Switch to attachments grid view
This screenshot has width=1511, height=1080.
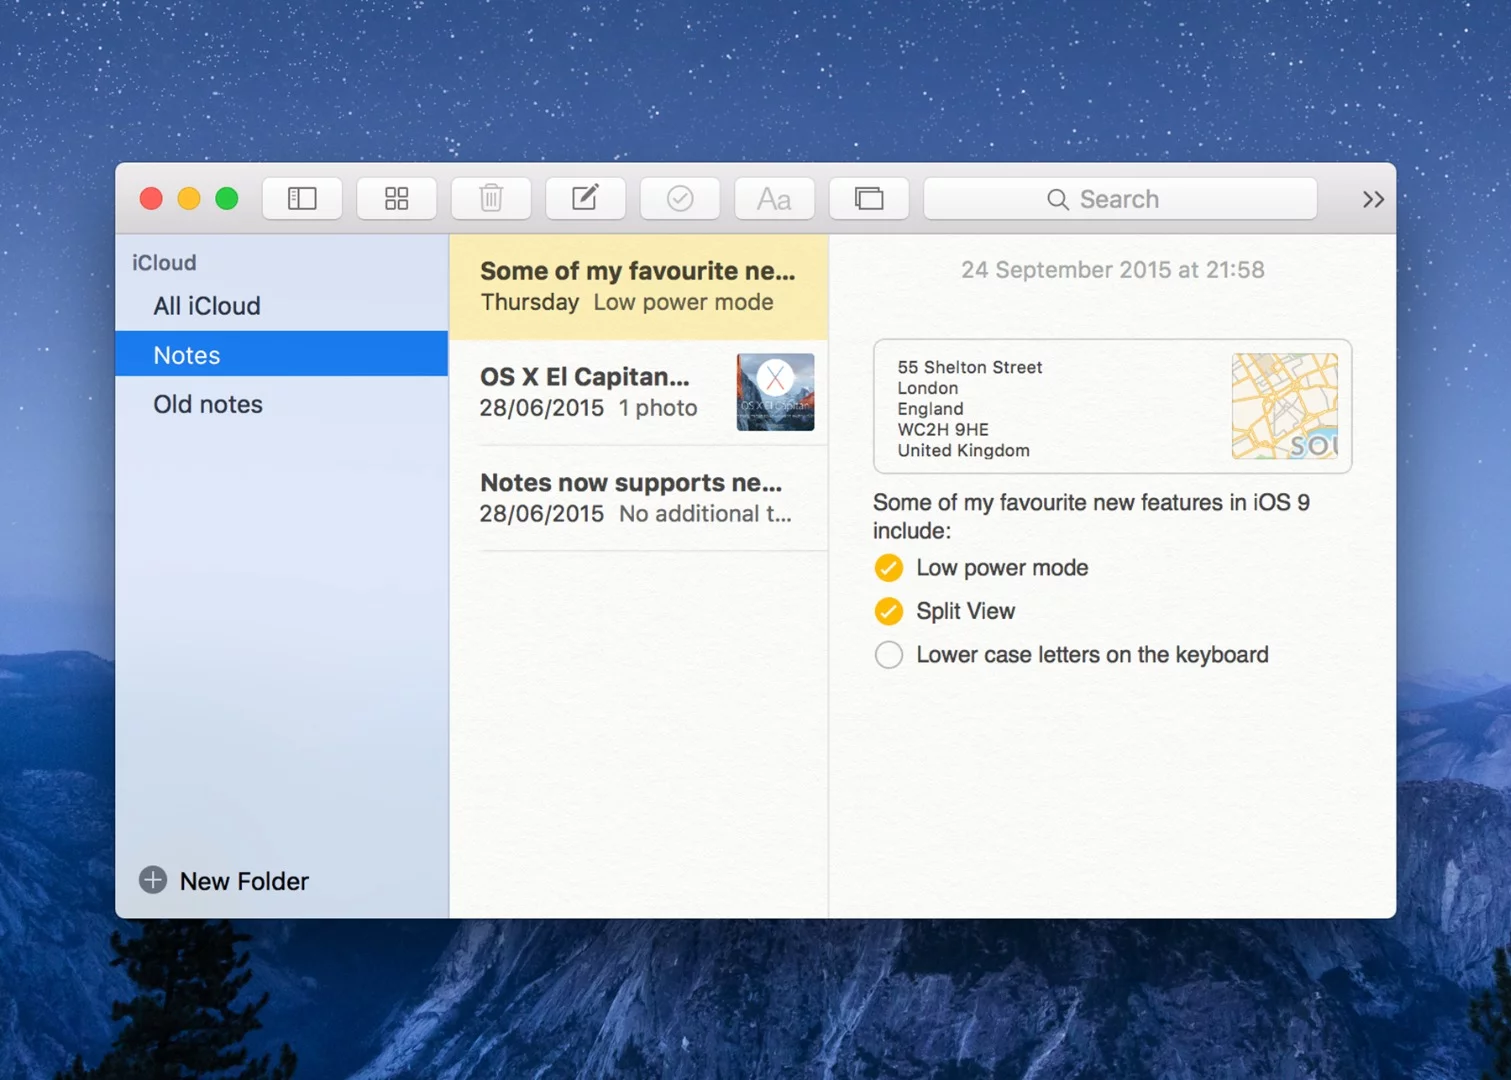coord(396,198)
